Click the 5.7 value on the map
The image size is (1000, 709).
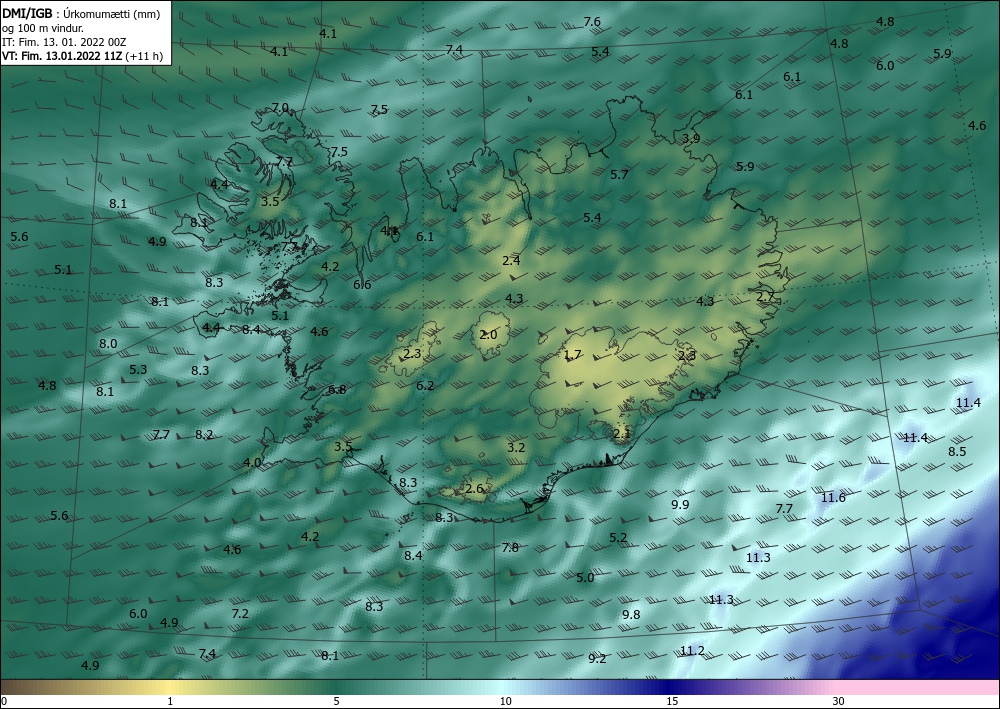click(x=619, y=174)
